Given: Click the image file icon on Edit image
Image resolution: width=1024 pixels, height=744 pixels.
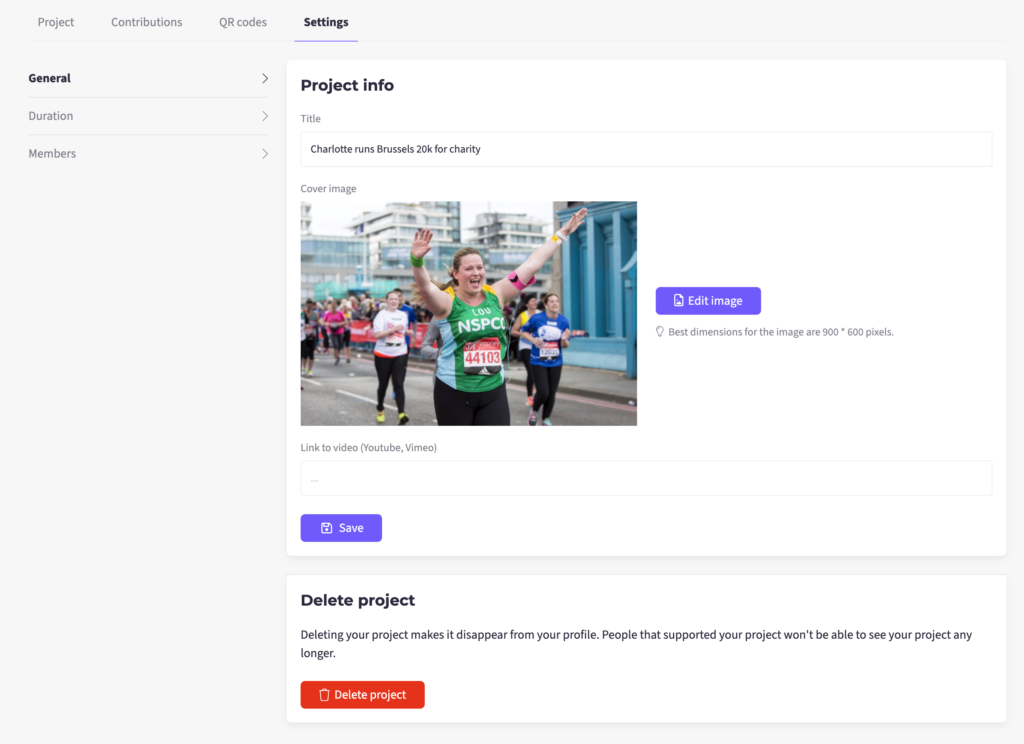Looking at the screenshot, I should pyautogui.click(x=678, y=301).
